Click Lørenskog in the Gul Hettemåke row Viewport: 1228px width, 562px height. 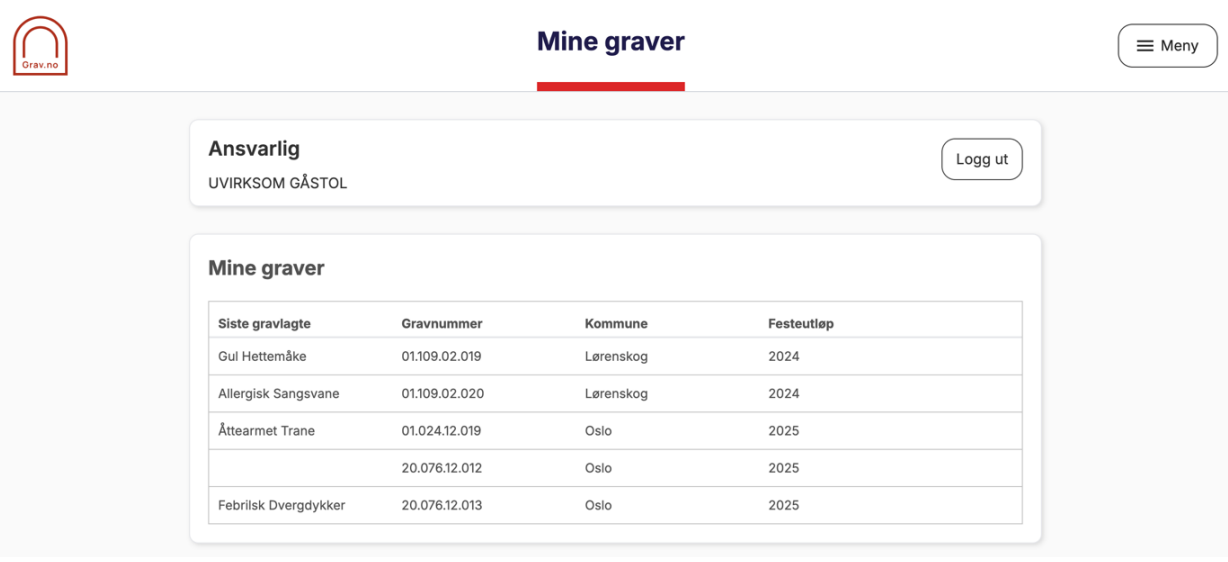click(616, 357)
